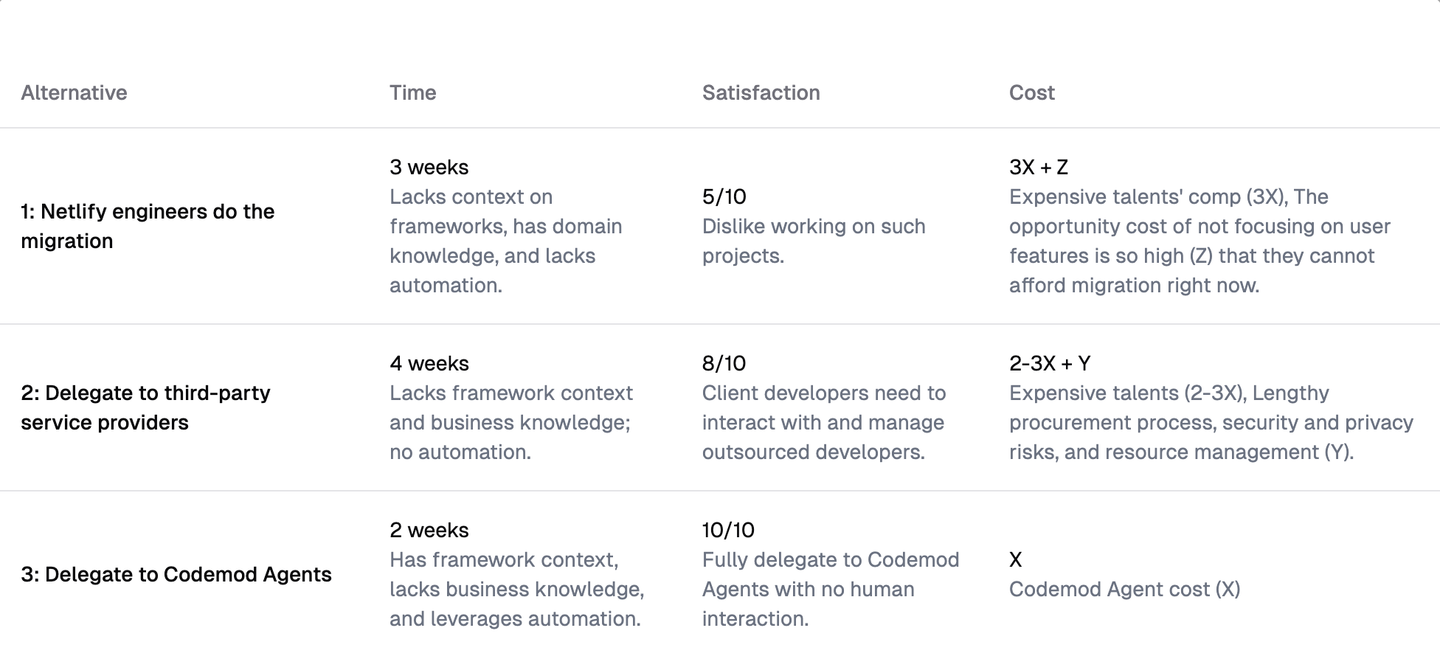
Task: Click the Lengthy procurement process description
Action: (x=1210, y=422)
